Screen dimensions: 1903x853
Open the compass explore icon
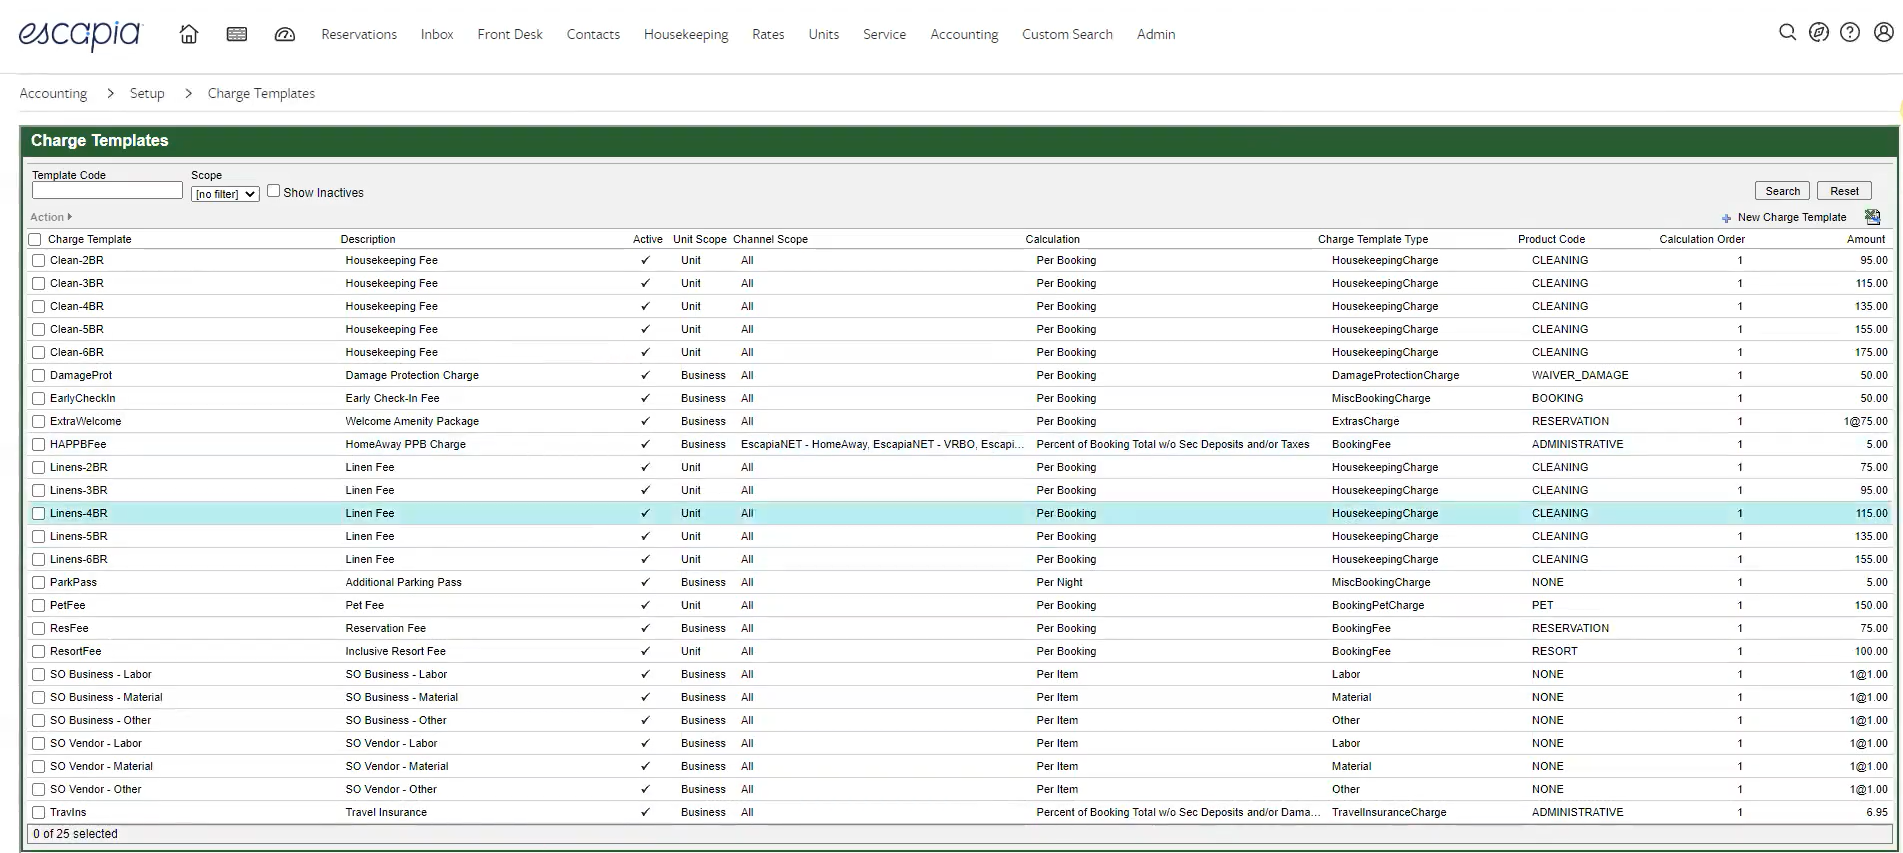1819,32
